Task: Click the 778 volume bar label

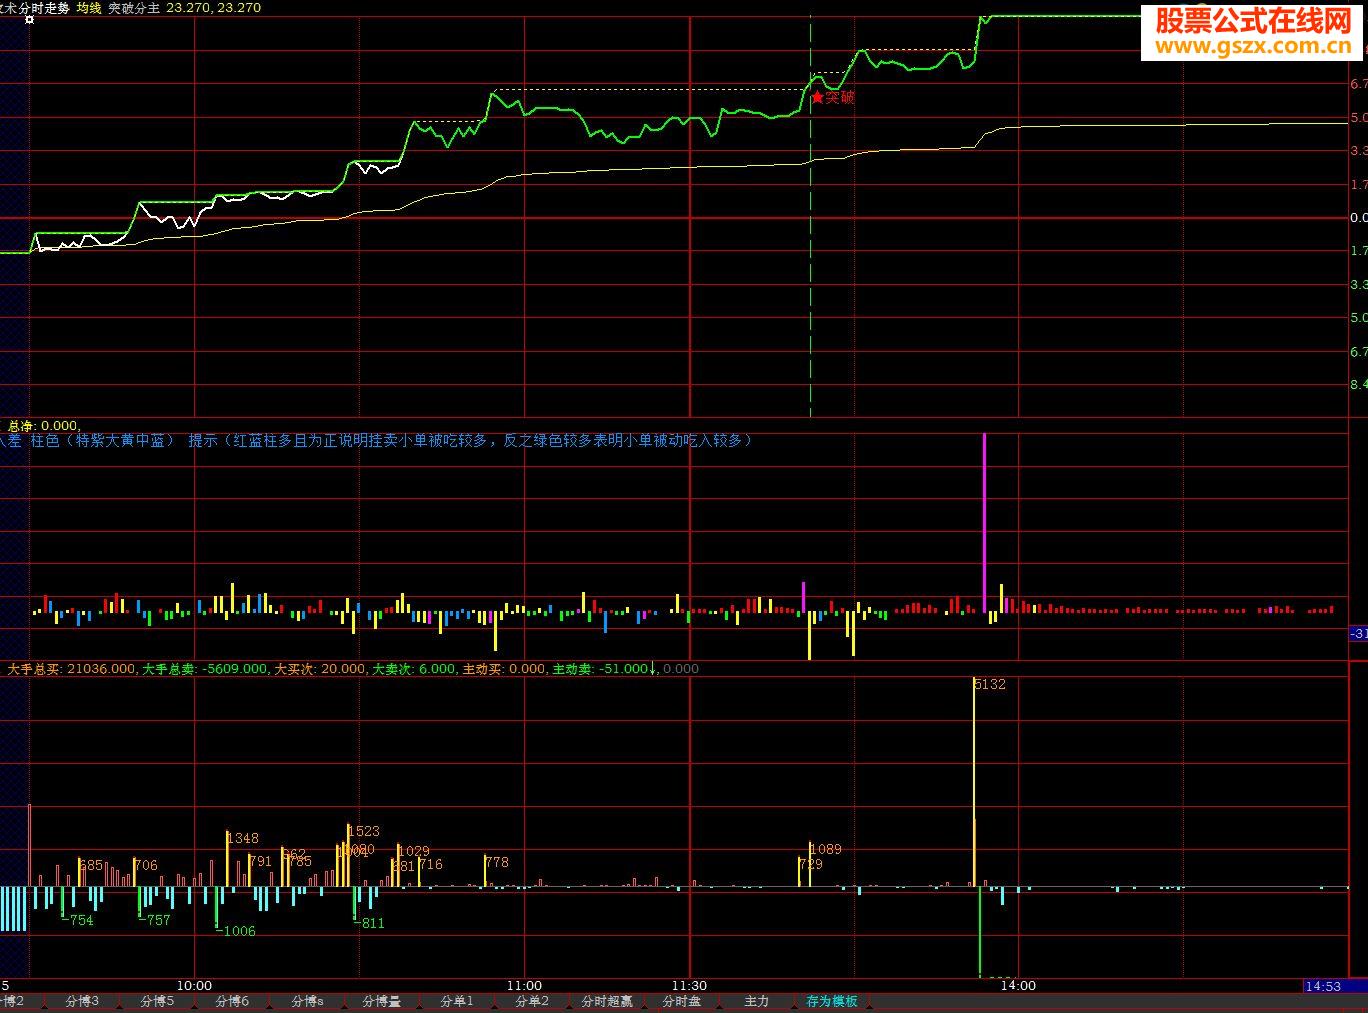Action: point(497,862)
